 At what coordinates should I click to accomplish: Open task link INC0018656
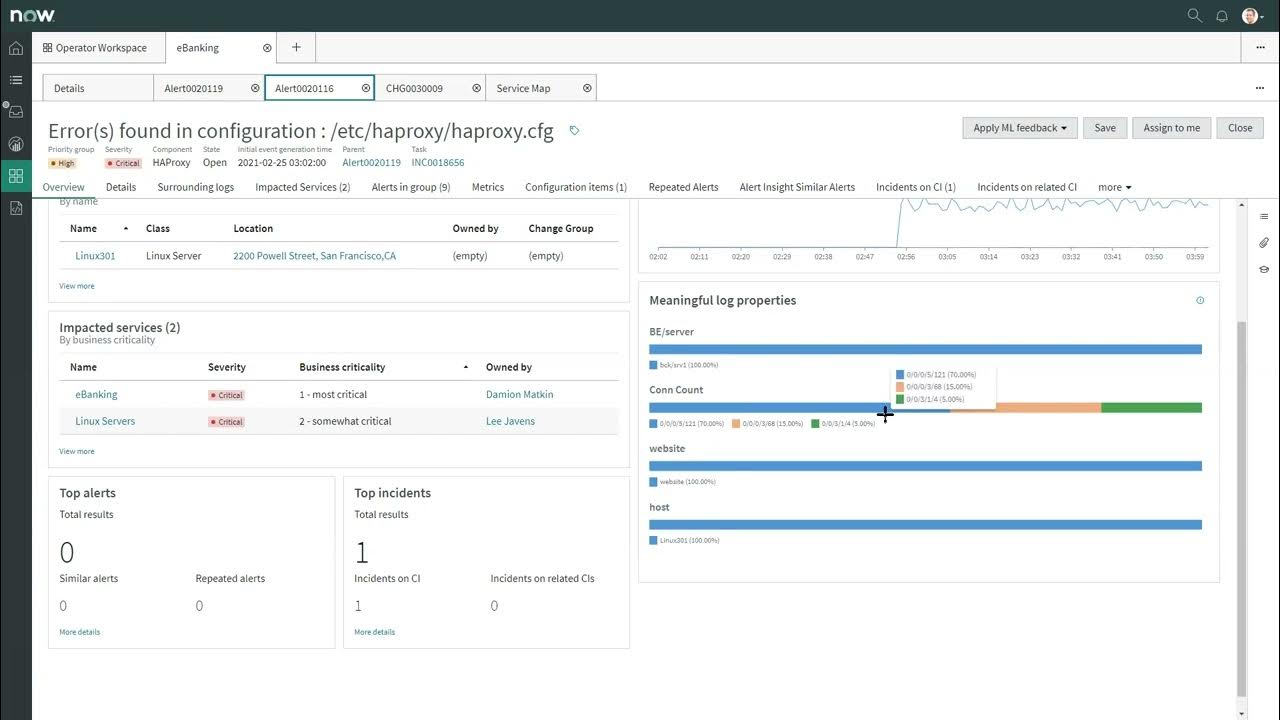coord(438,162)
